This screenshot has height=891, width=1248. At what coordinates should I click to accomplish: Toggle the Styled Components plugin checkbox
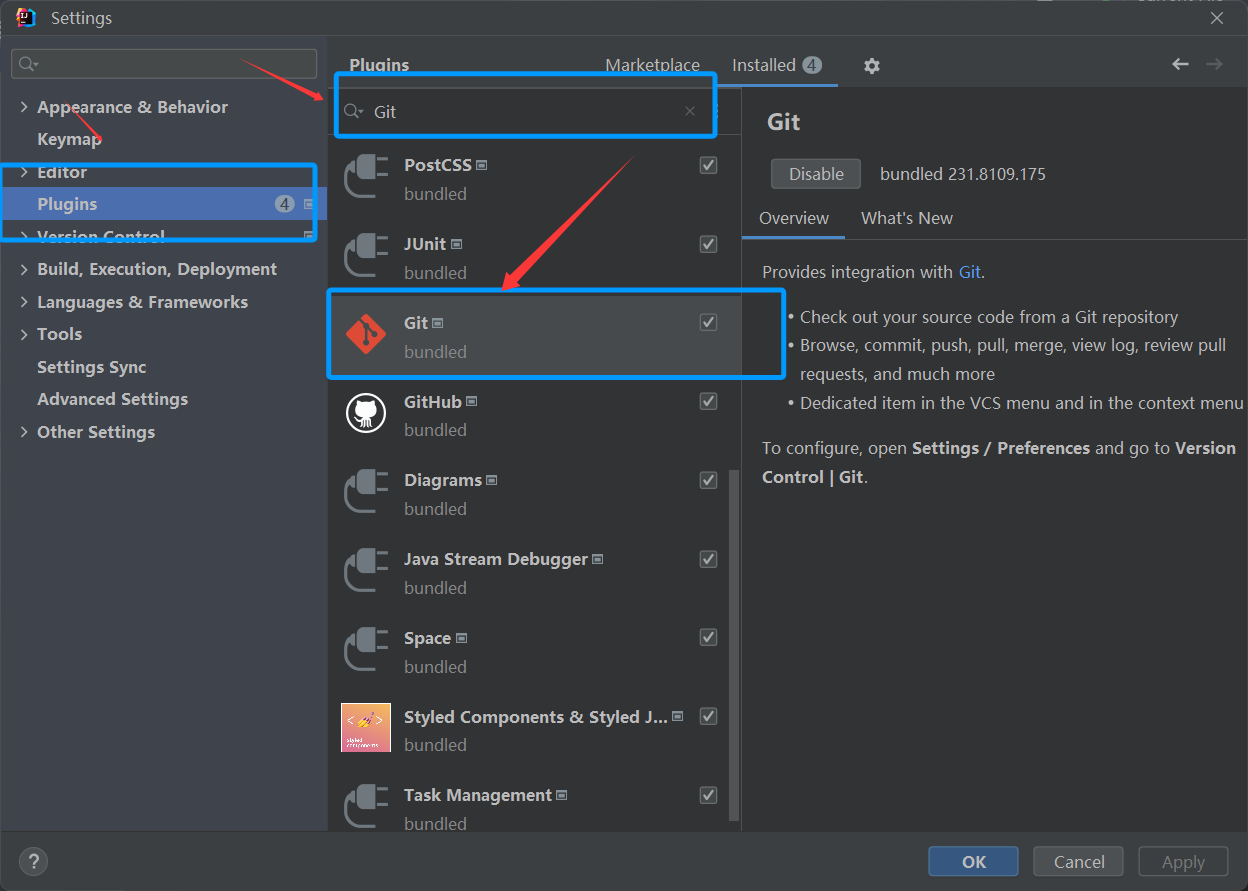click(709, 716)
